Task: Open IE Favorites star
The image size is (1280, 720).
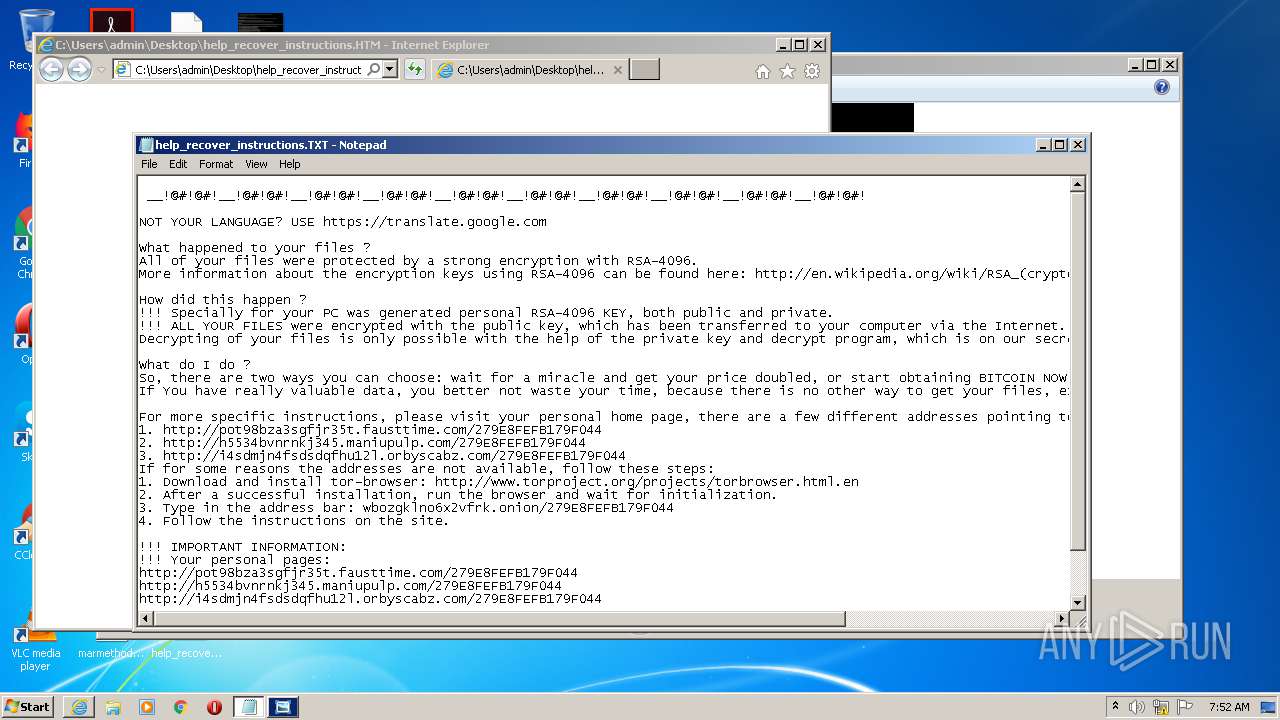Action: (x=787, y=71)
